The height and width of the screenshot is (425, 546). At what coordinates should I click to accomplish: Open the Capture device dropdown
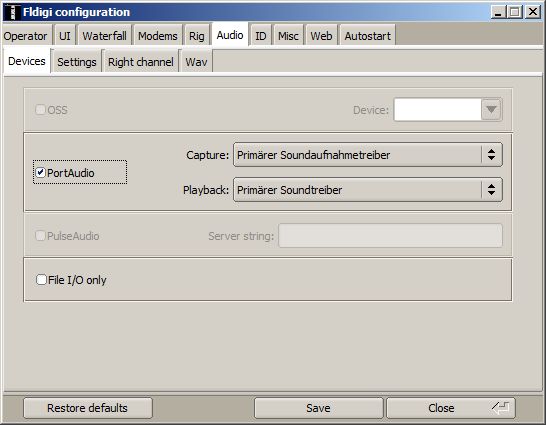coord(368,155)
